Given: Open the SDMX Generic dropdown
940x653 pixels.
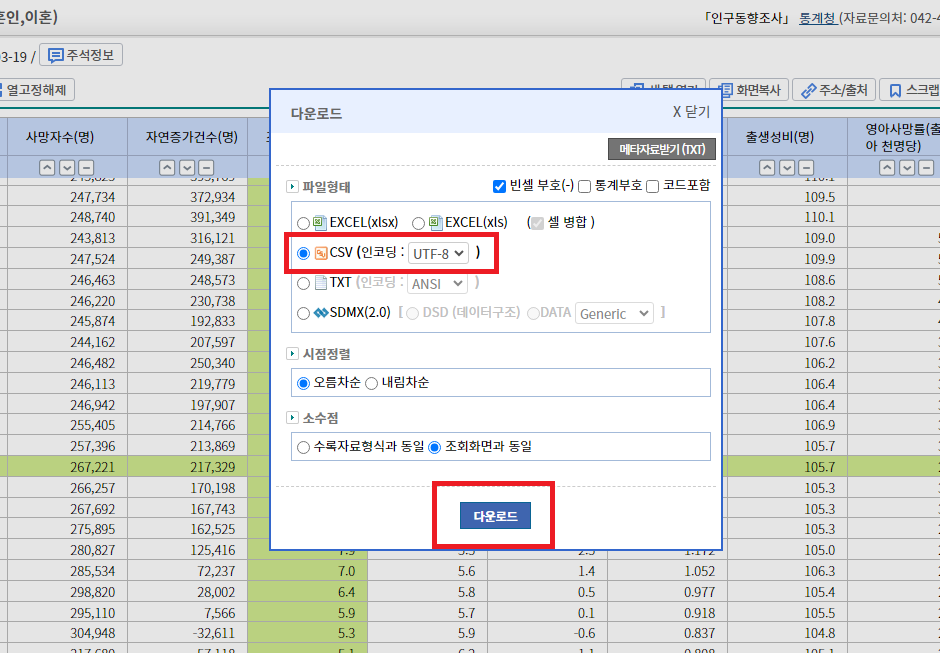Looking at the screenshot, I should coord(614,314).
